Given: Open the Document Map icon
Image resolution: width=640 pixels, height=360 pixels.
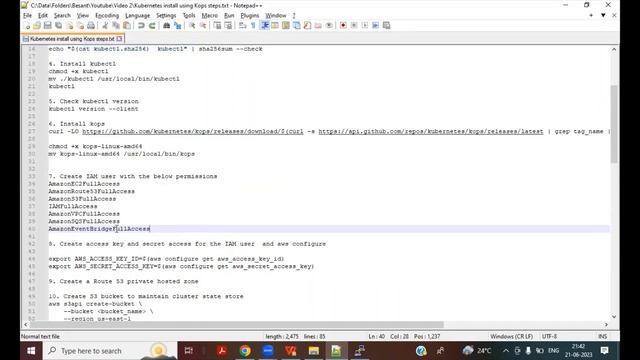Looking at the screenshot, I should [x=286, y=26].
